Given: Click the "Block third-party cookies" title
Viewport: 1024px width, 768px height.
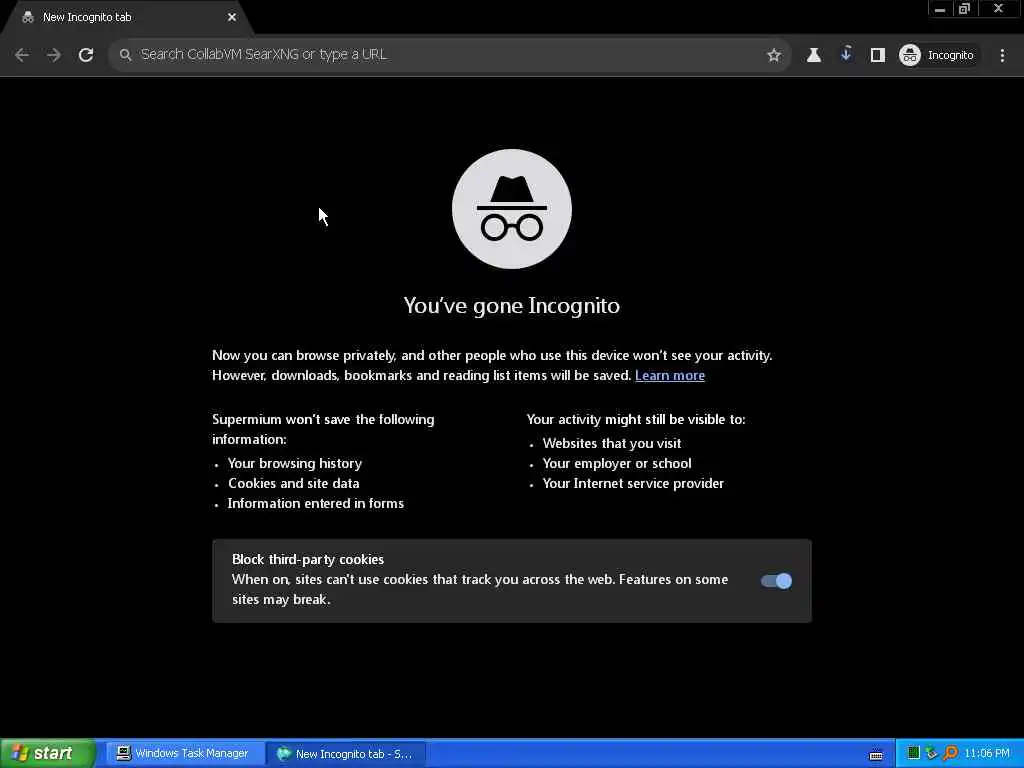Looking at the screenshot, I should [308, 560].
